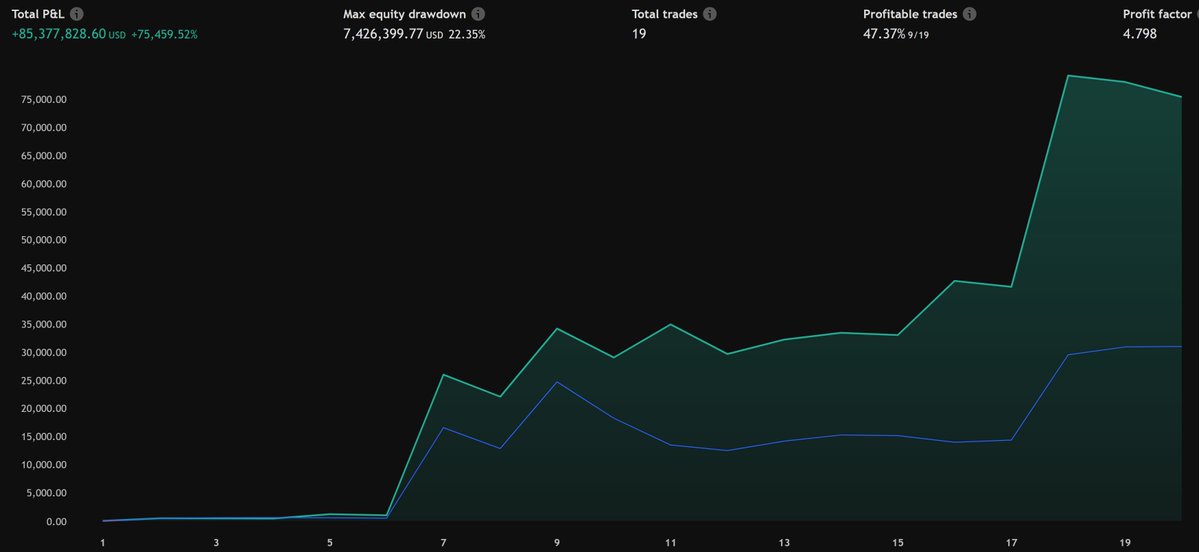Select trade number 19 on x-axis axis
This screenshot has width=1199, height=552.
(x=1125, y=543)
